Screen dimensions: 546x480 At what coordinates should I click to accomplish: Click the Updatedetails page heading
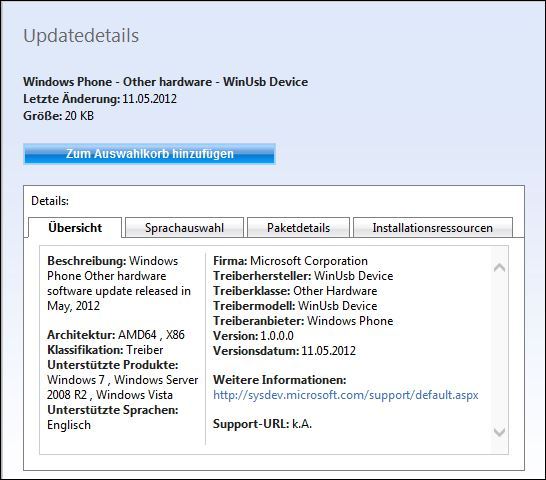(x=81, y=36)
